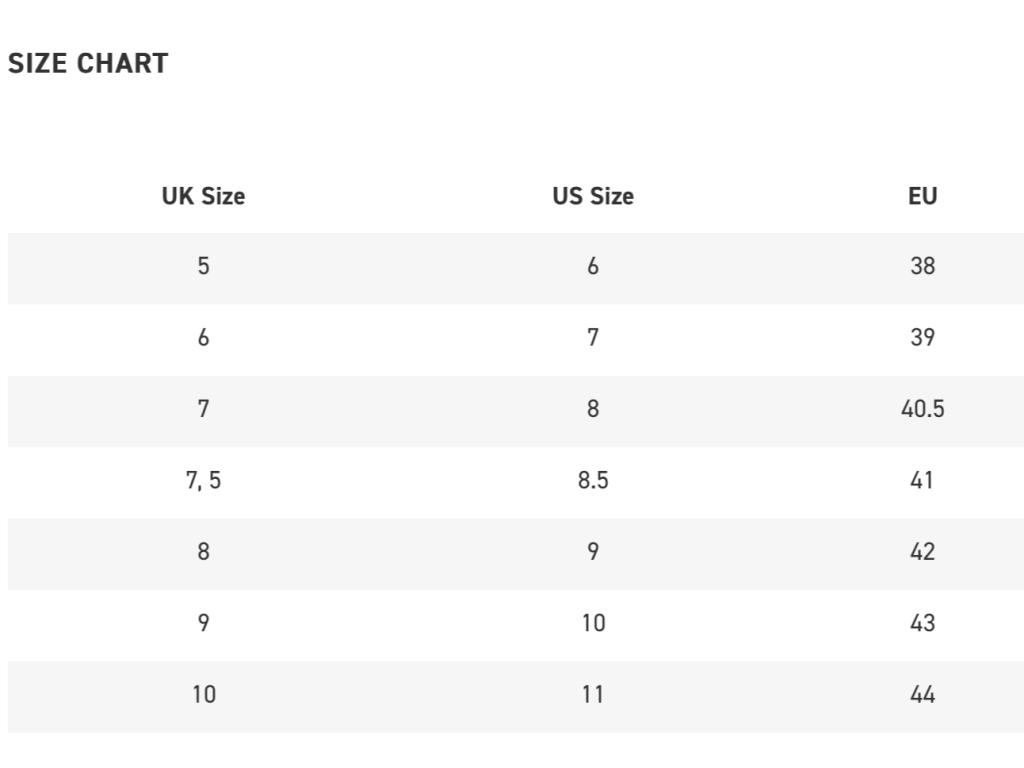
Task: Select EU size 41 cell
Action: click(922, 481)
